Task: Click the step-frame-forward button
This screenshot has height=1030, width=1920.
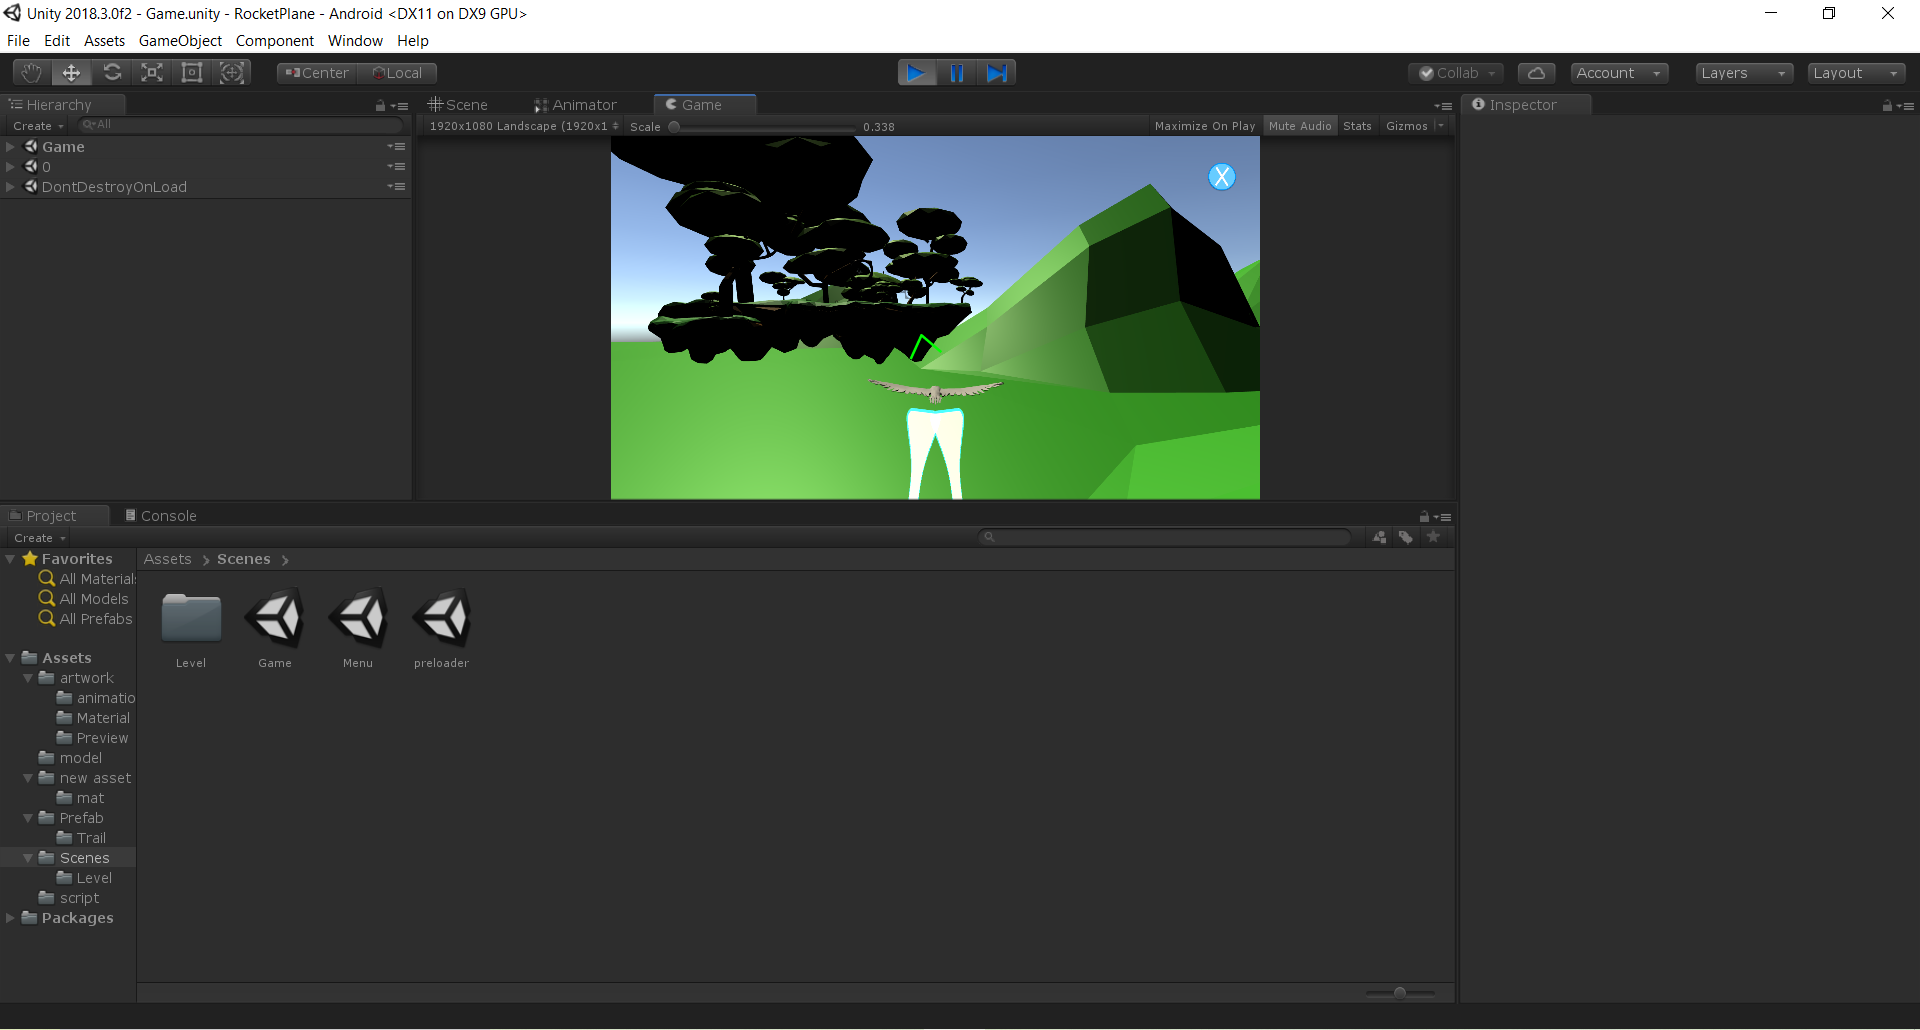Action: point(997,72)
